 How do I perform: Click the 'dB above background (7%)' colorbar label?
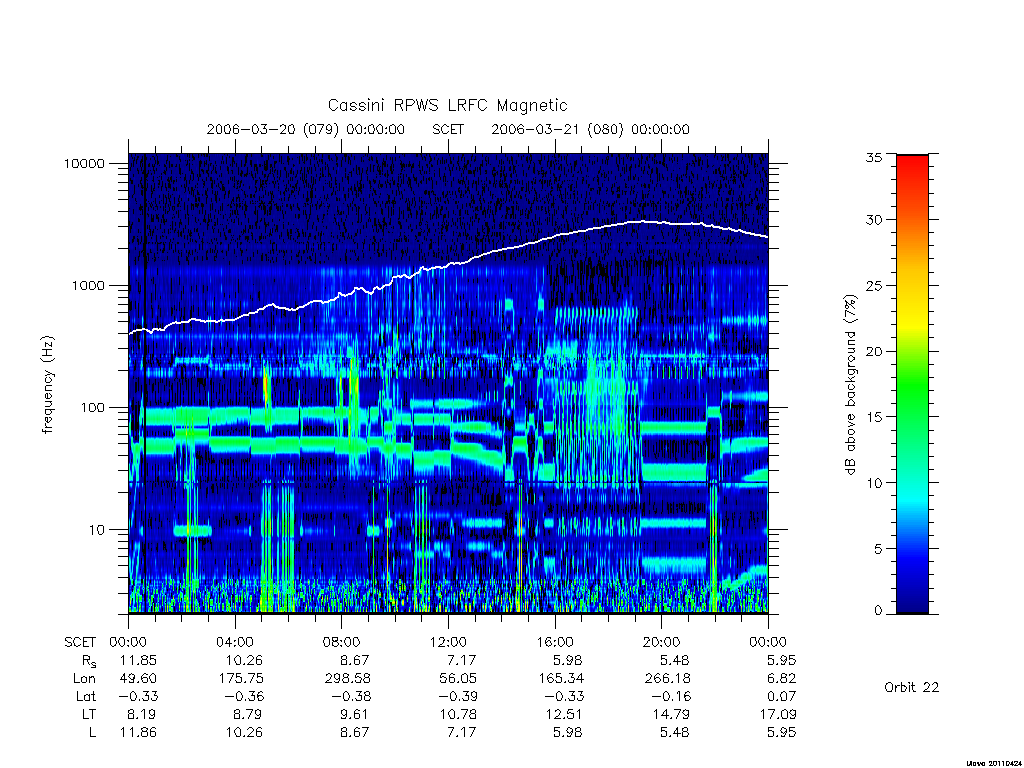pyautogui.click(x=850, y=385)
